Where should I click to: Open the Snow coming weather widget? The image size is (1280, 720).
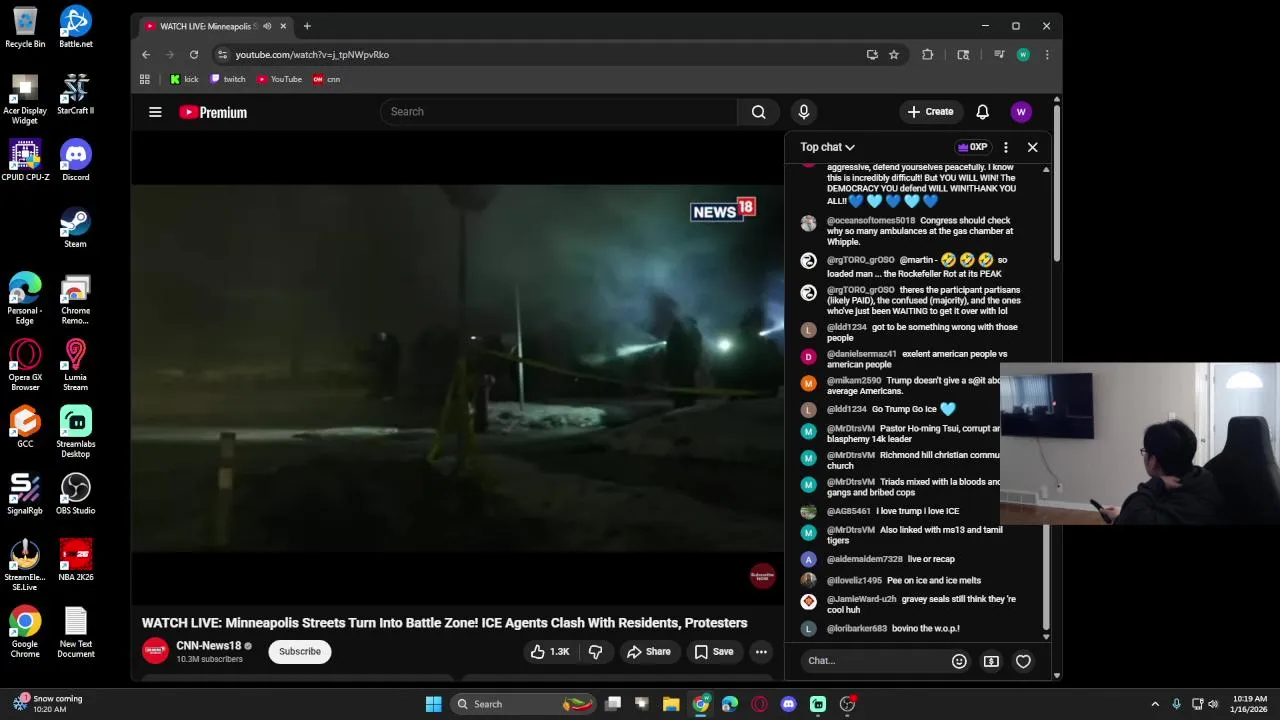48,704
